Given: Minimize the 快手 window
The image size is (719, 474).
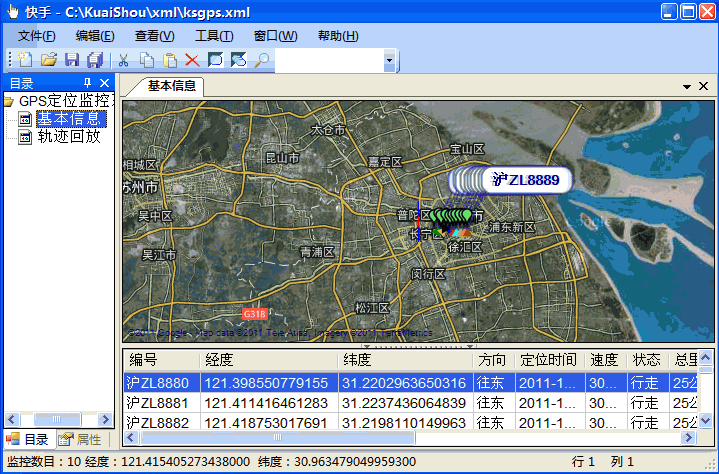Looking at the screenshot, I should (669, 11).
